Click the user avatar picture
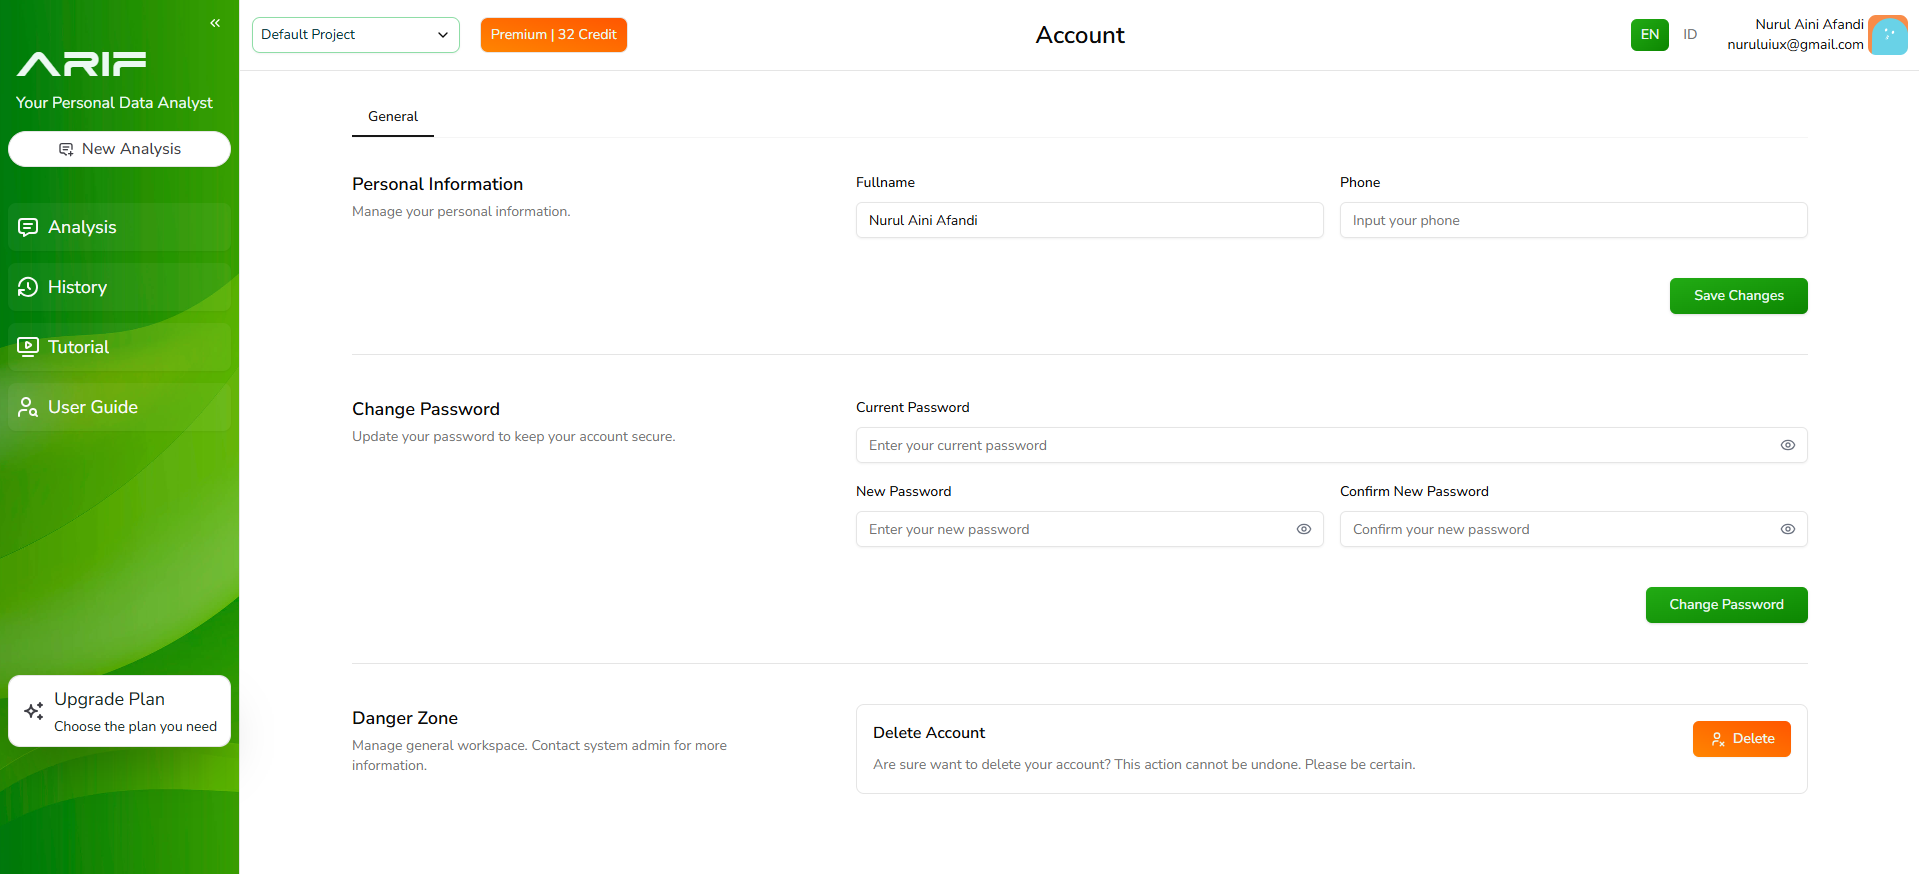1919x874 pixels. (x=1888, y=35)
